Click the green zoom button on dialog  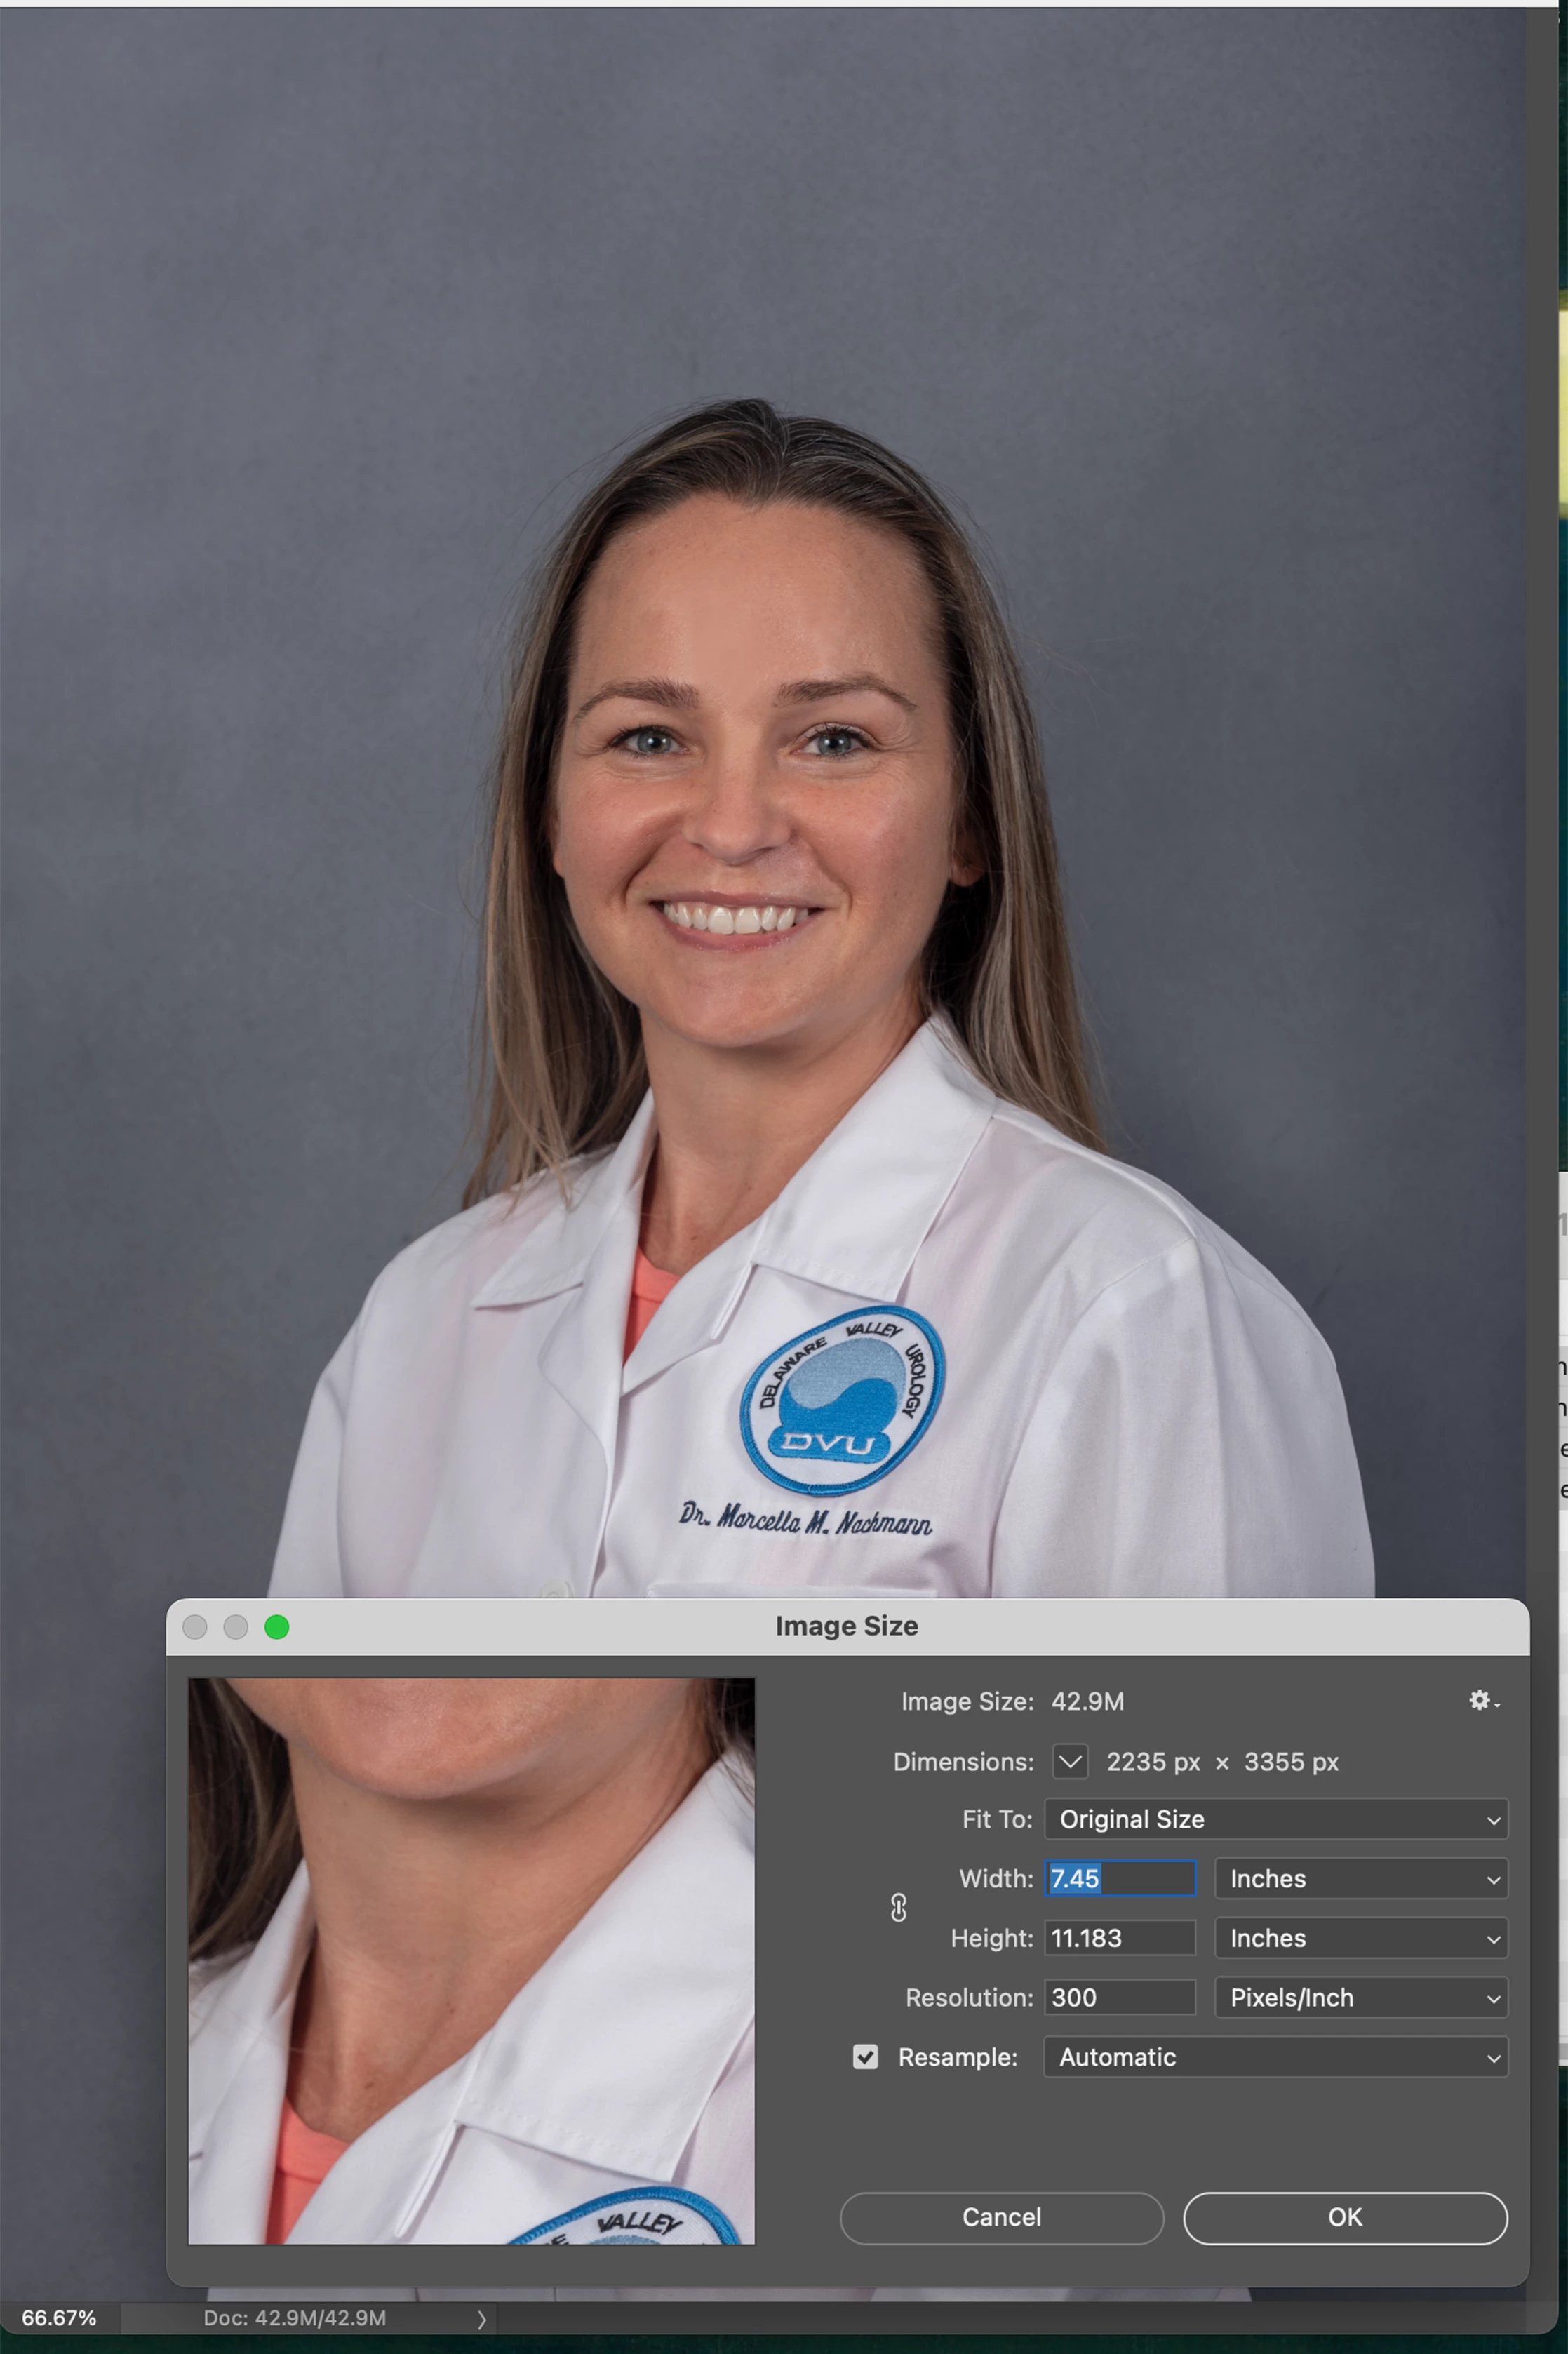point(277,1627)
